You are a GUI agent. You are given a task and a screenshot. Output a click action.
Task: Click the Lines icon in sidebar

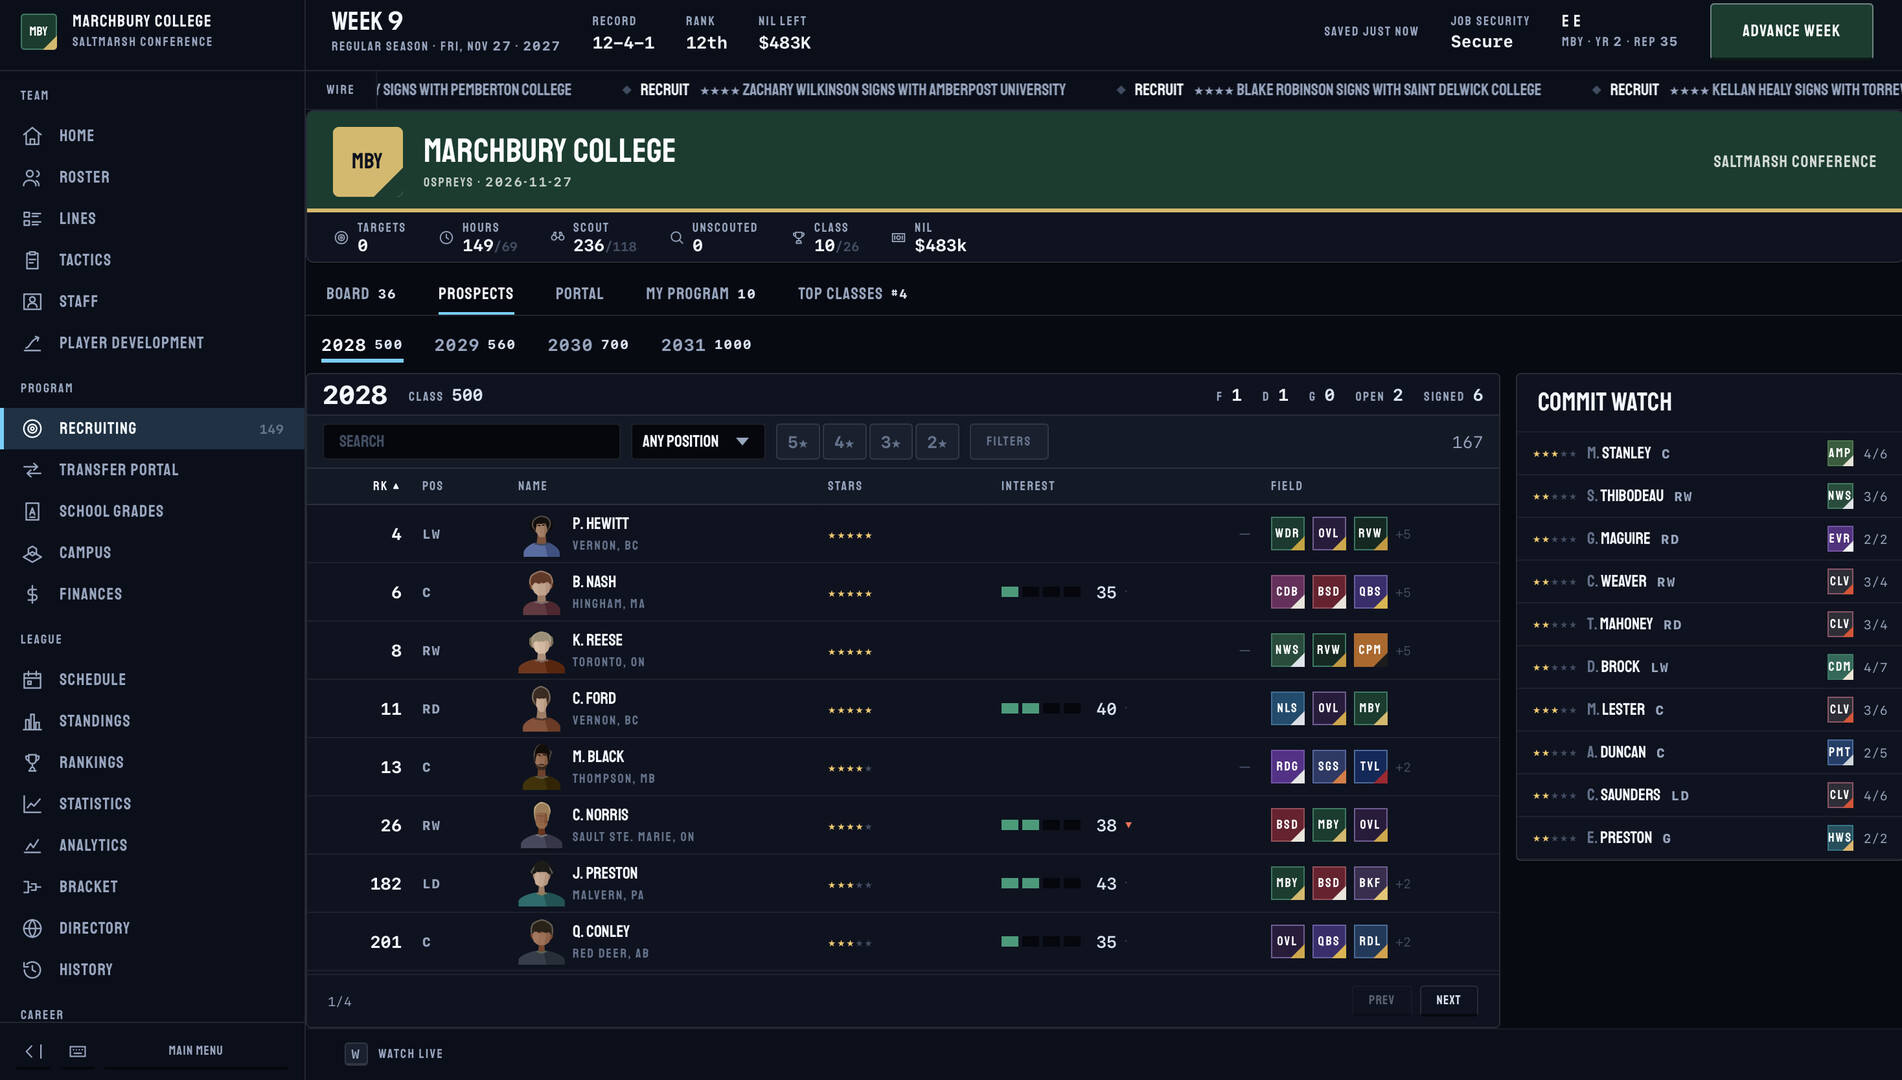point(32,218)
